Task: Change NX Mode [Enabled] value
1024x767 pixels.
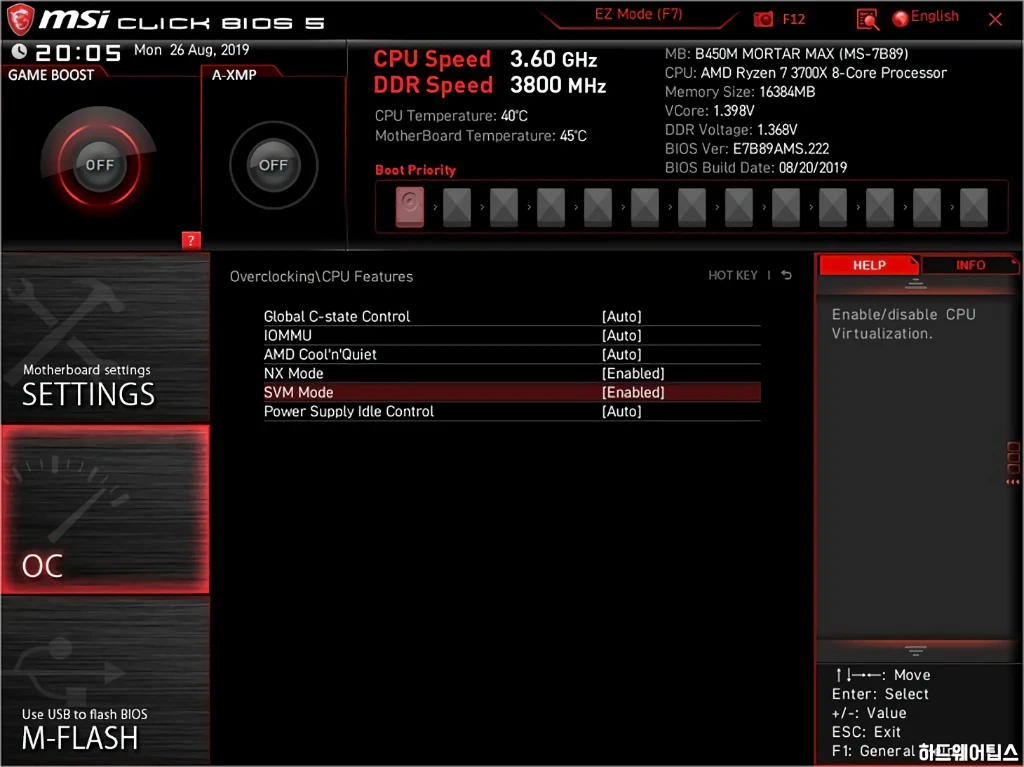Action: [633, 373]
